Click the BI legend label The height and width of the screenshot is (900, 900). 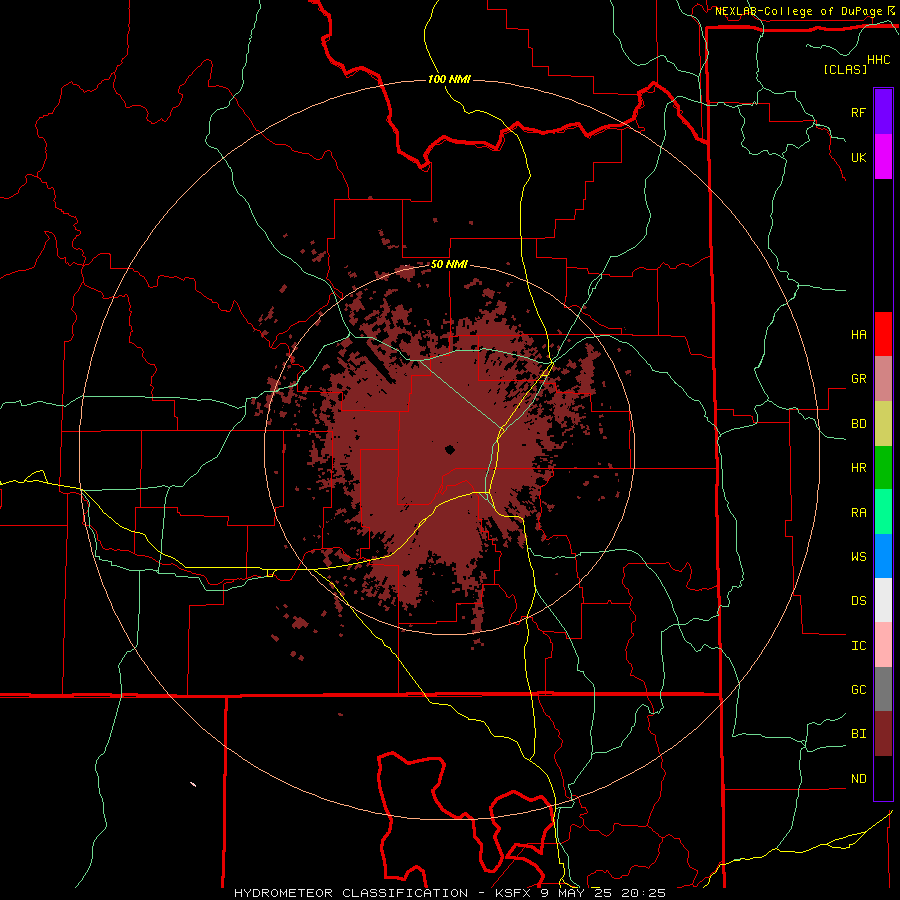tap(858, 734)
